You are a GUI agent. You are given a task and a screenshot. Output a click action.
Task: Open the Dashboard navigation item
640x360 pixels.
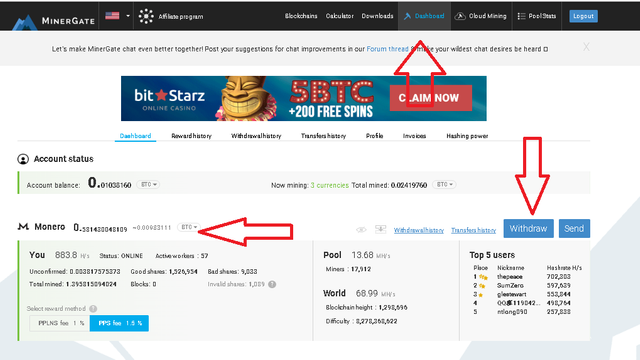[424, 16]
